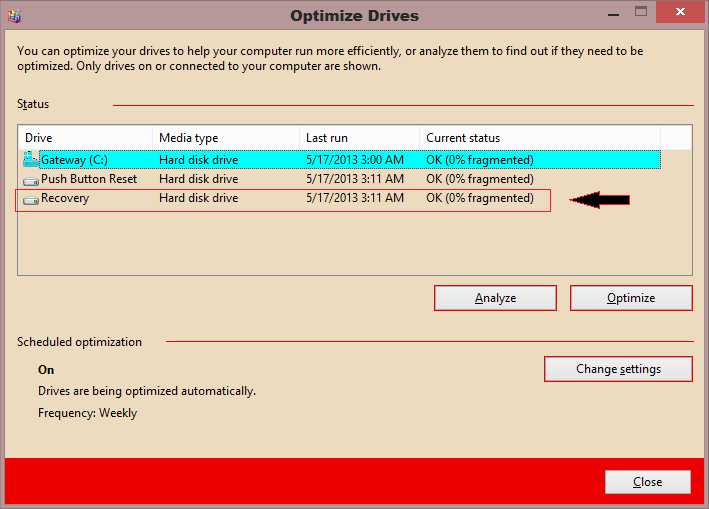Viewport: 709px width, 509px height.
Task: Open Change settings for scheduled optimization
Action: coord(618,369)
